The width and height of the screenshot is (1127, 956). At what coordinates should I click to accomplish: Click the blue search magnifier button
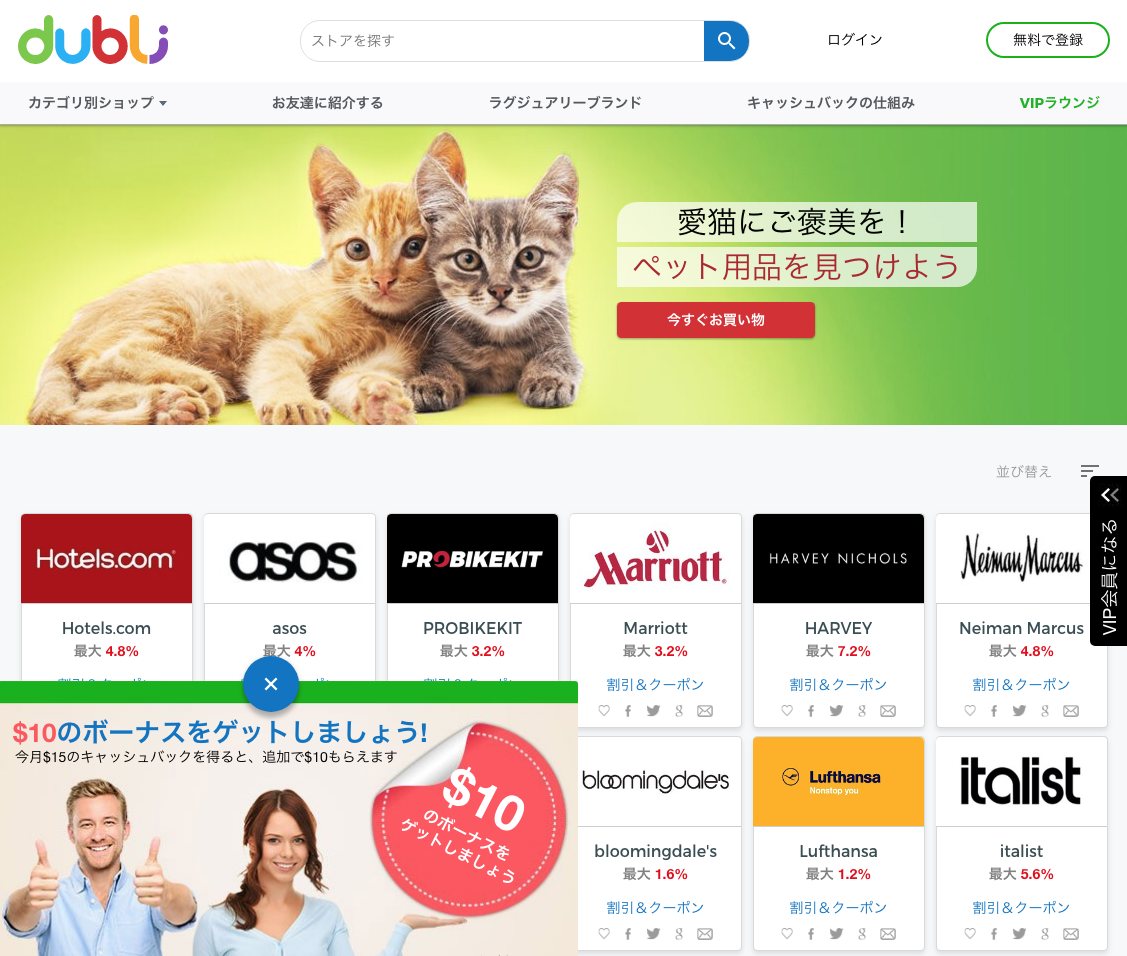coord(726,41)
